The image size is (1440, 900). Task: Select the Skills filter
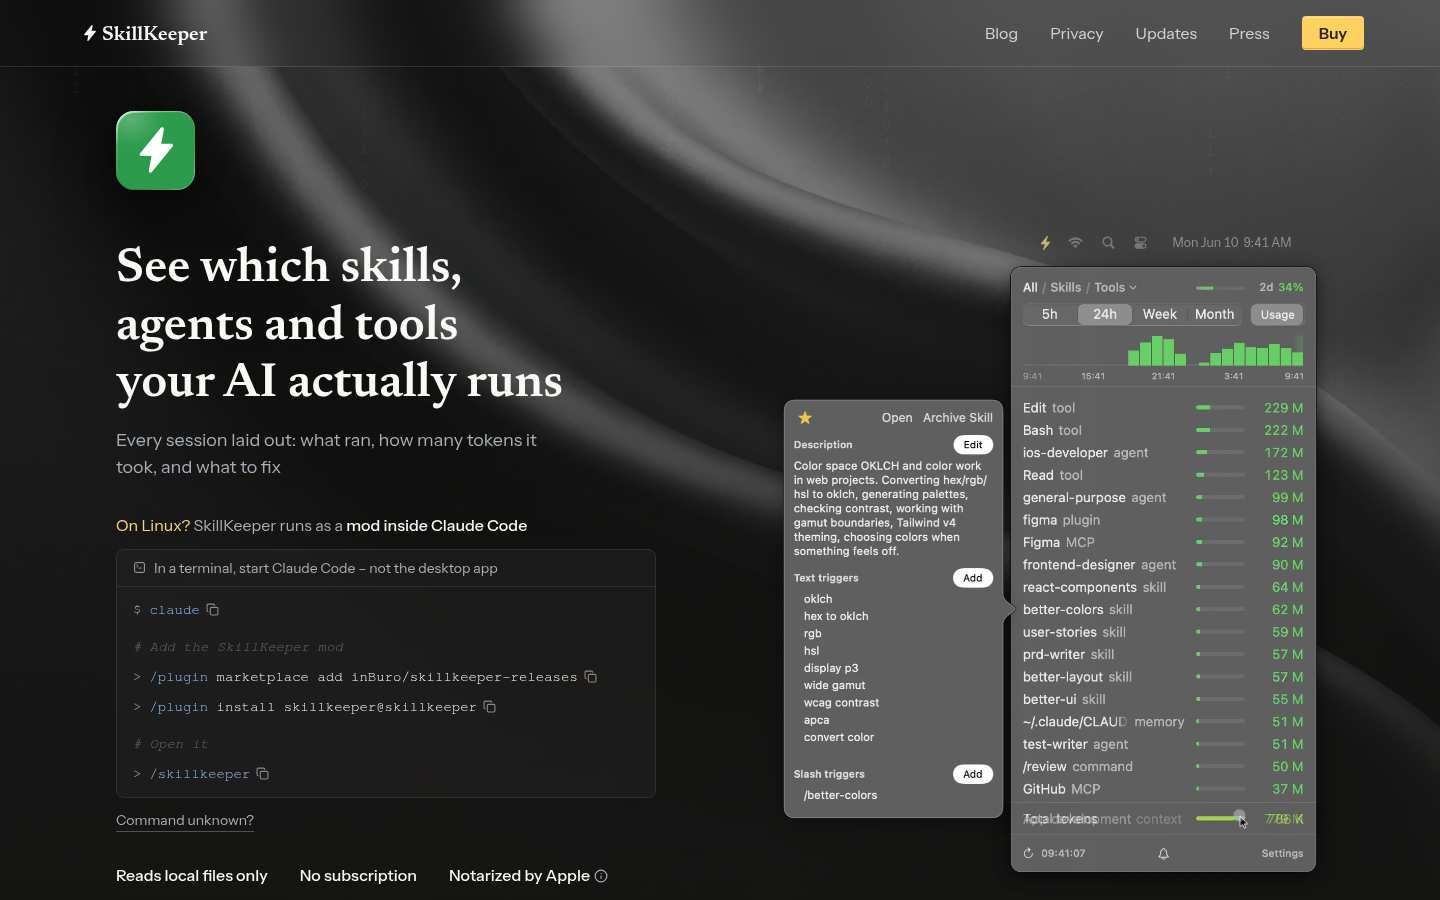tap(1066, 287)
